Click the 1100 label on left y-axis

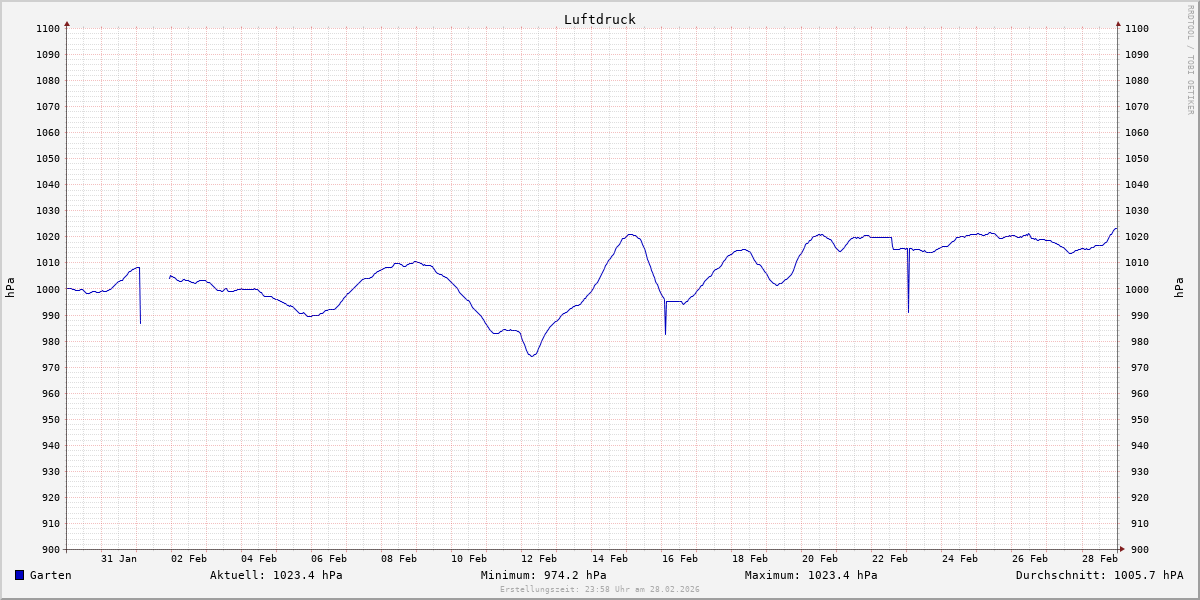click(47, 28)
